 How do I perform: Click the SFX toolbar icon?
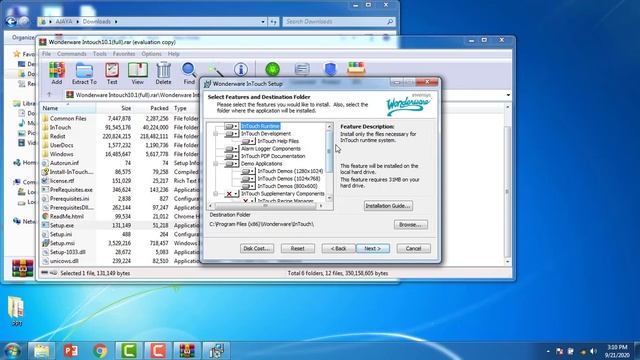(x=356, y=69)
